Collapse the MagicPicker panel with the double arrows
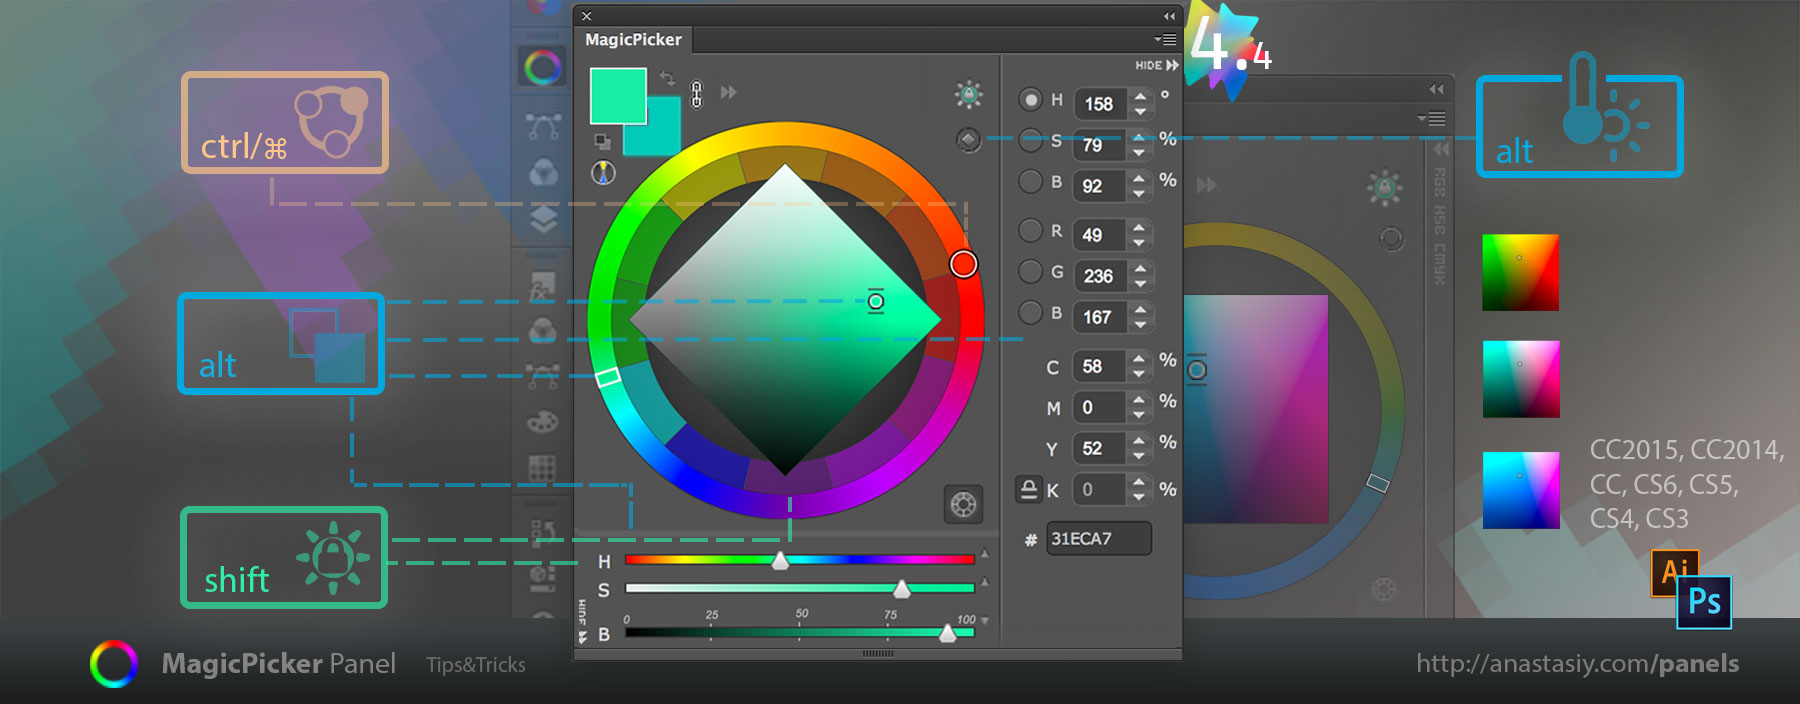Viewport: 1800px width, 704px height. pos(1169,16)
